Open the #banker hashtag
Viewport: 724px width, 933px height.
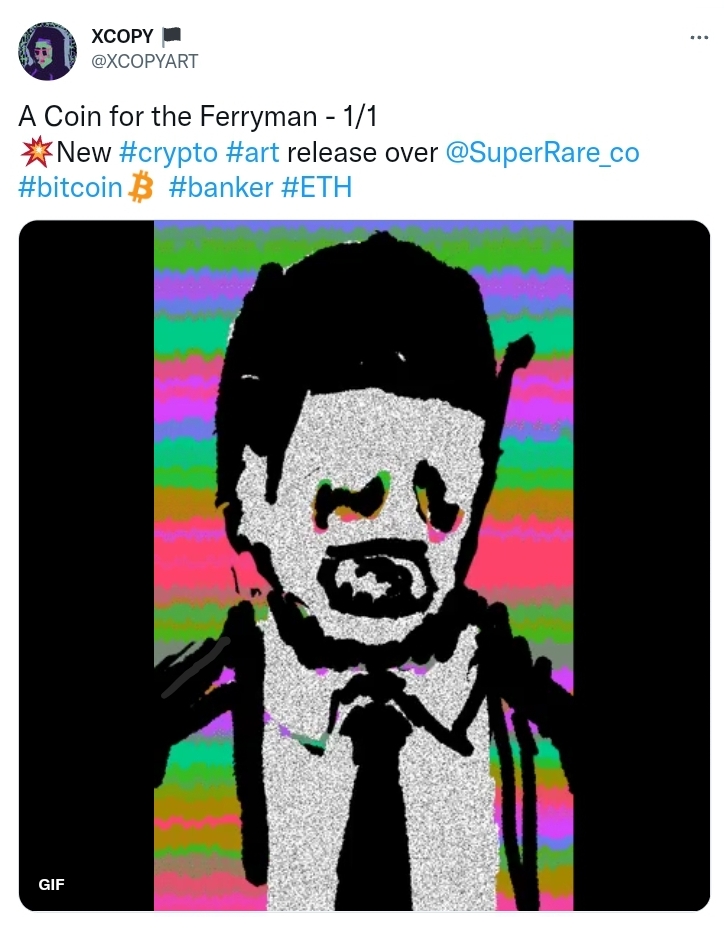[221, 187]
